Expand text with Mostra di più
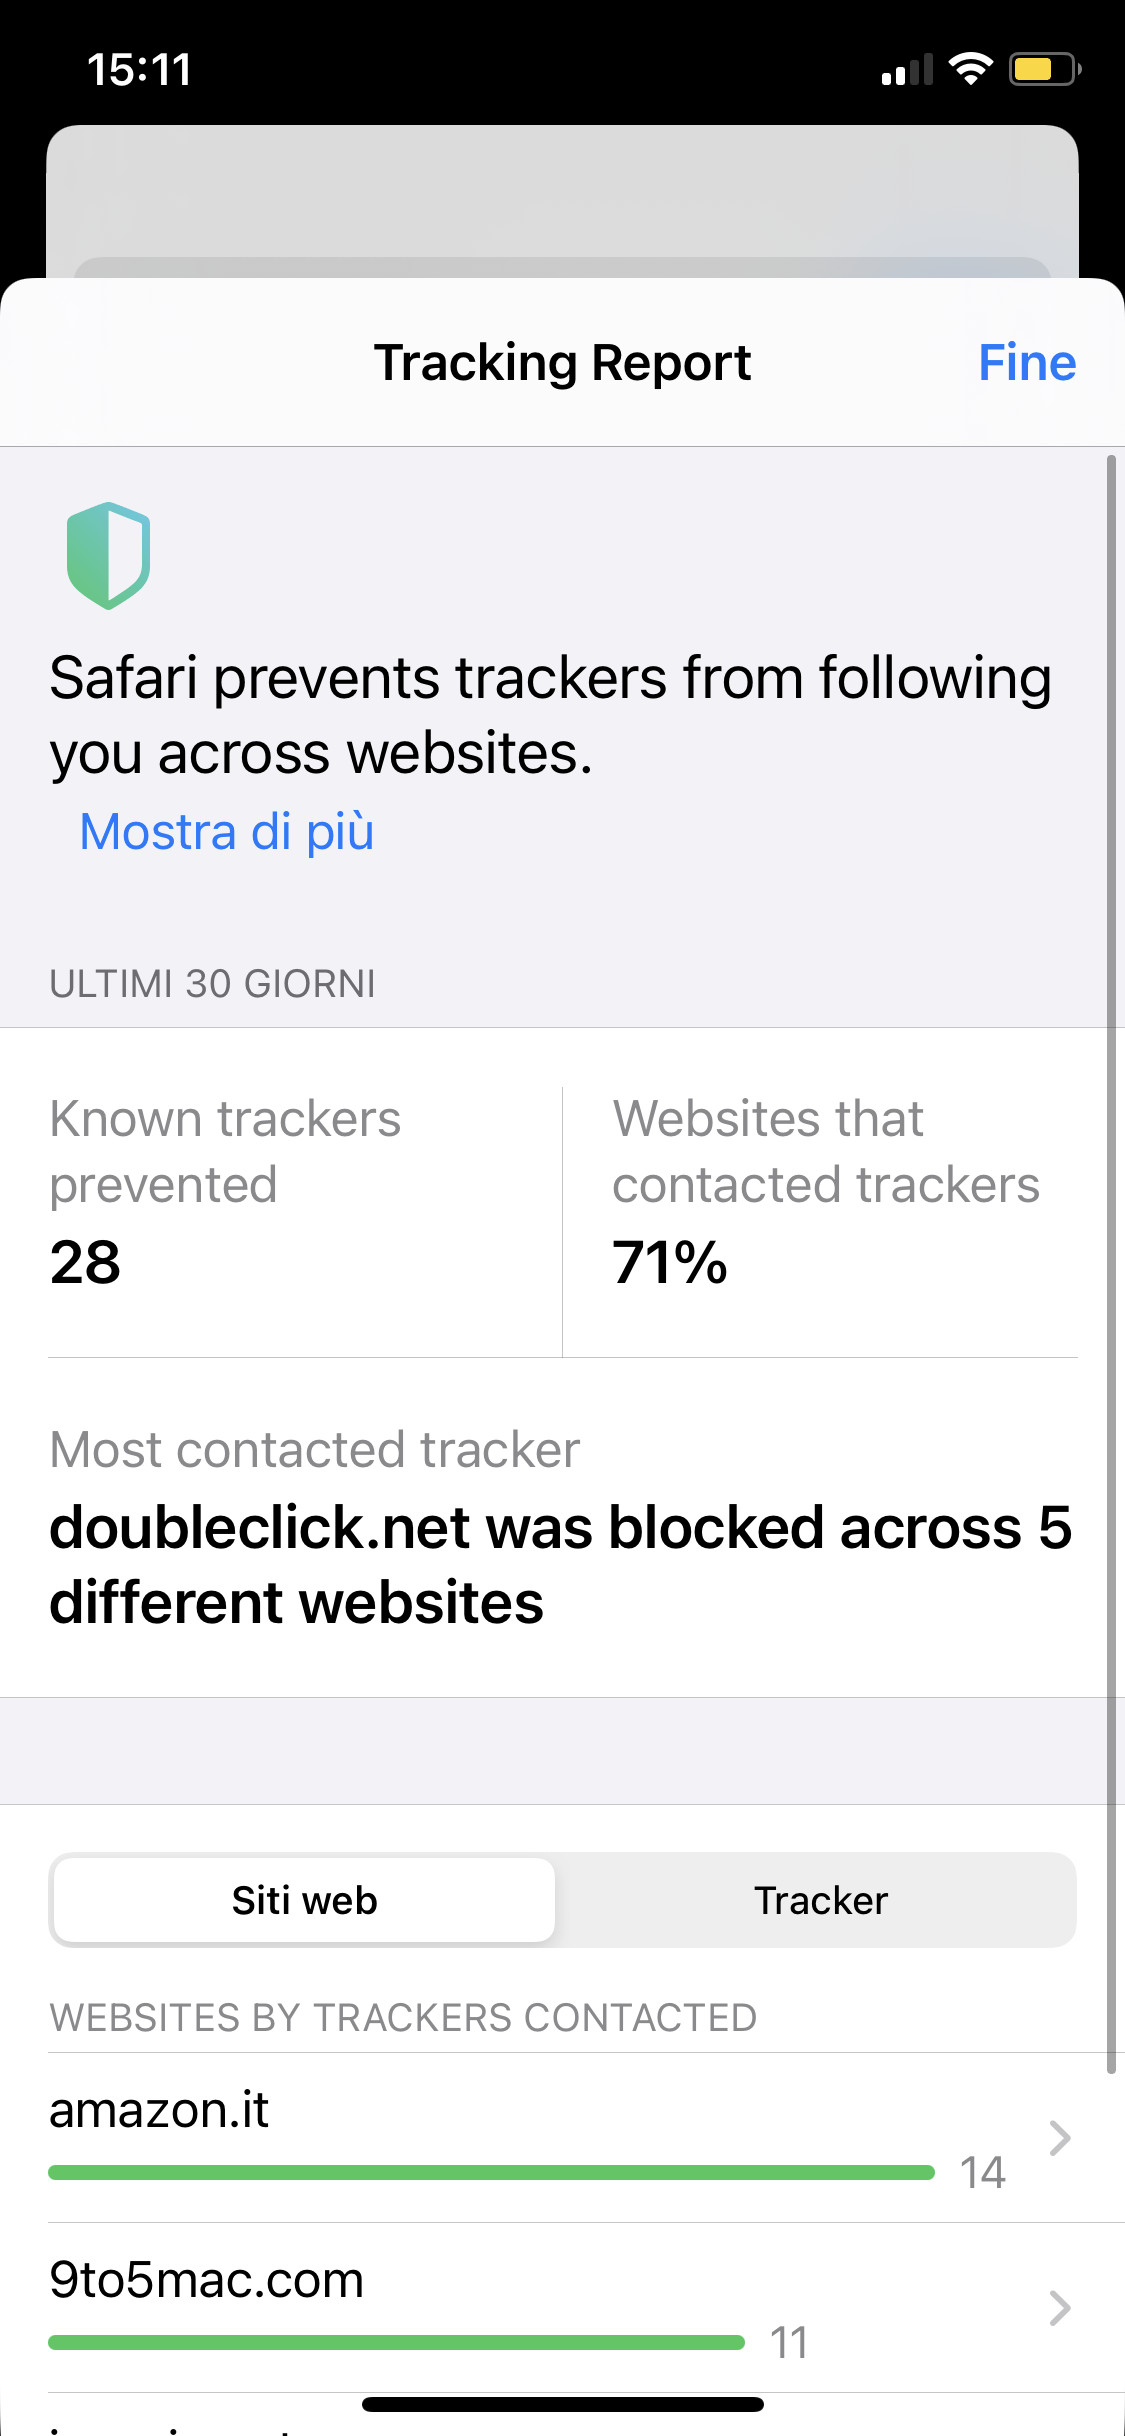The width and height of the screenshot is (1125, 2436). click(227, 831)
